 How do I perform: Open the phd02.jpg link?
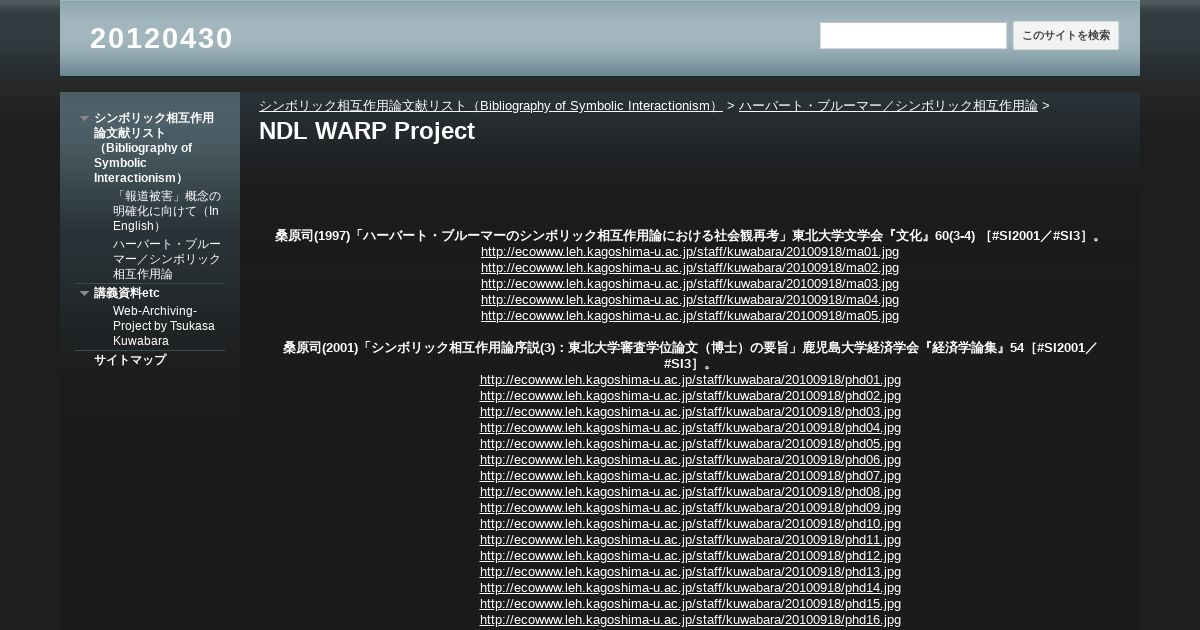point(690,396)
